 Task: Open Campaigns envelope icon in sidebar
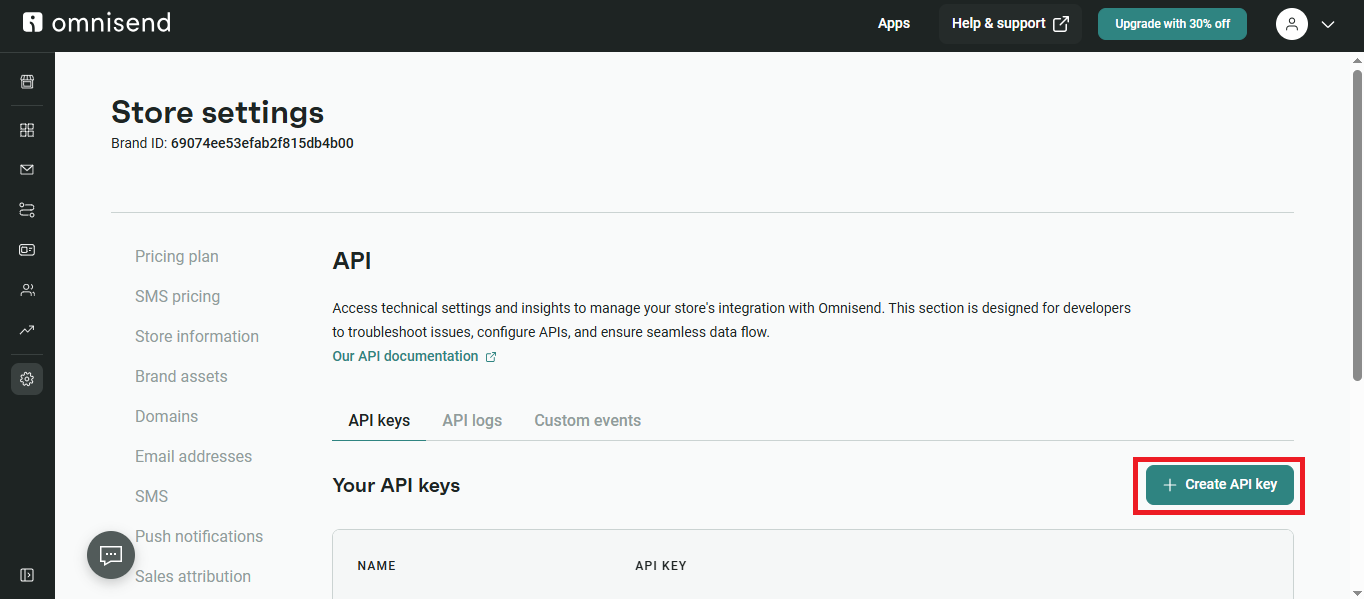point(27,170)
